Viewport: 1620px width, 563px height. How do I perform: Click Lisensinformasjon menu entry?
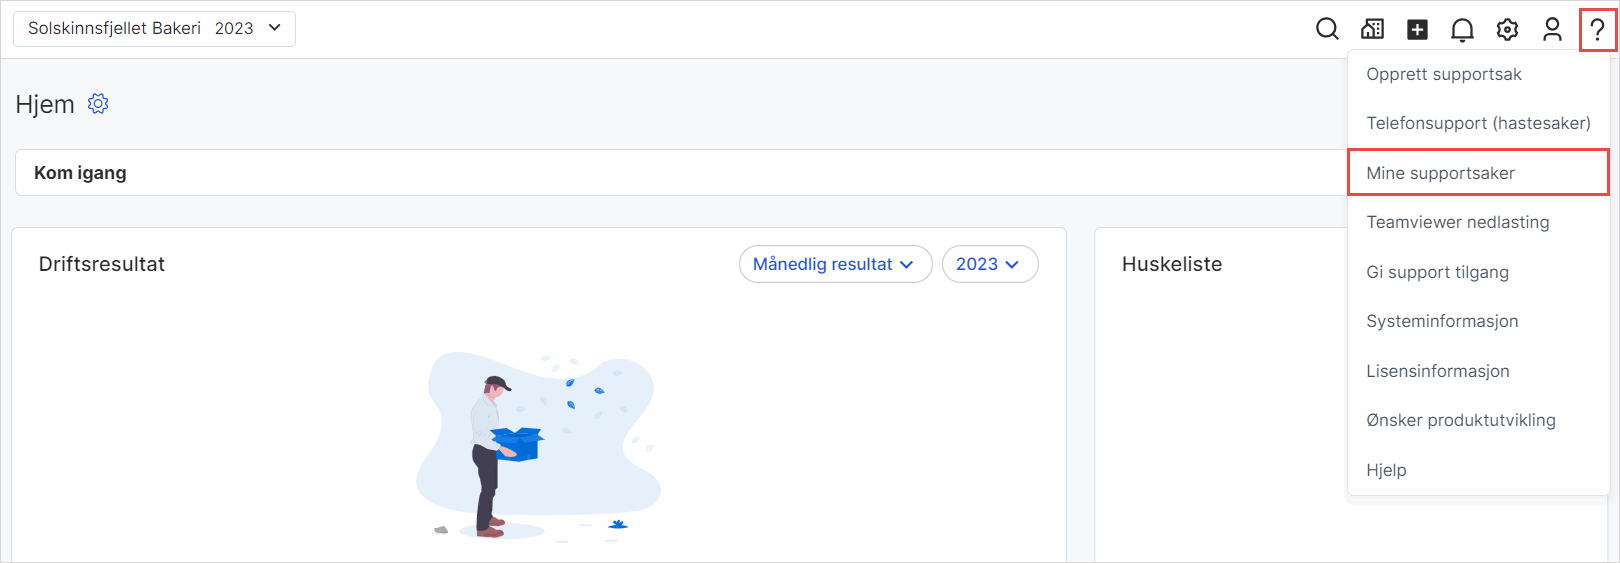(x=1437, y=371)
